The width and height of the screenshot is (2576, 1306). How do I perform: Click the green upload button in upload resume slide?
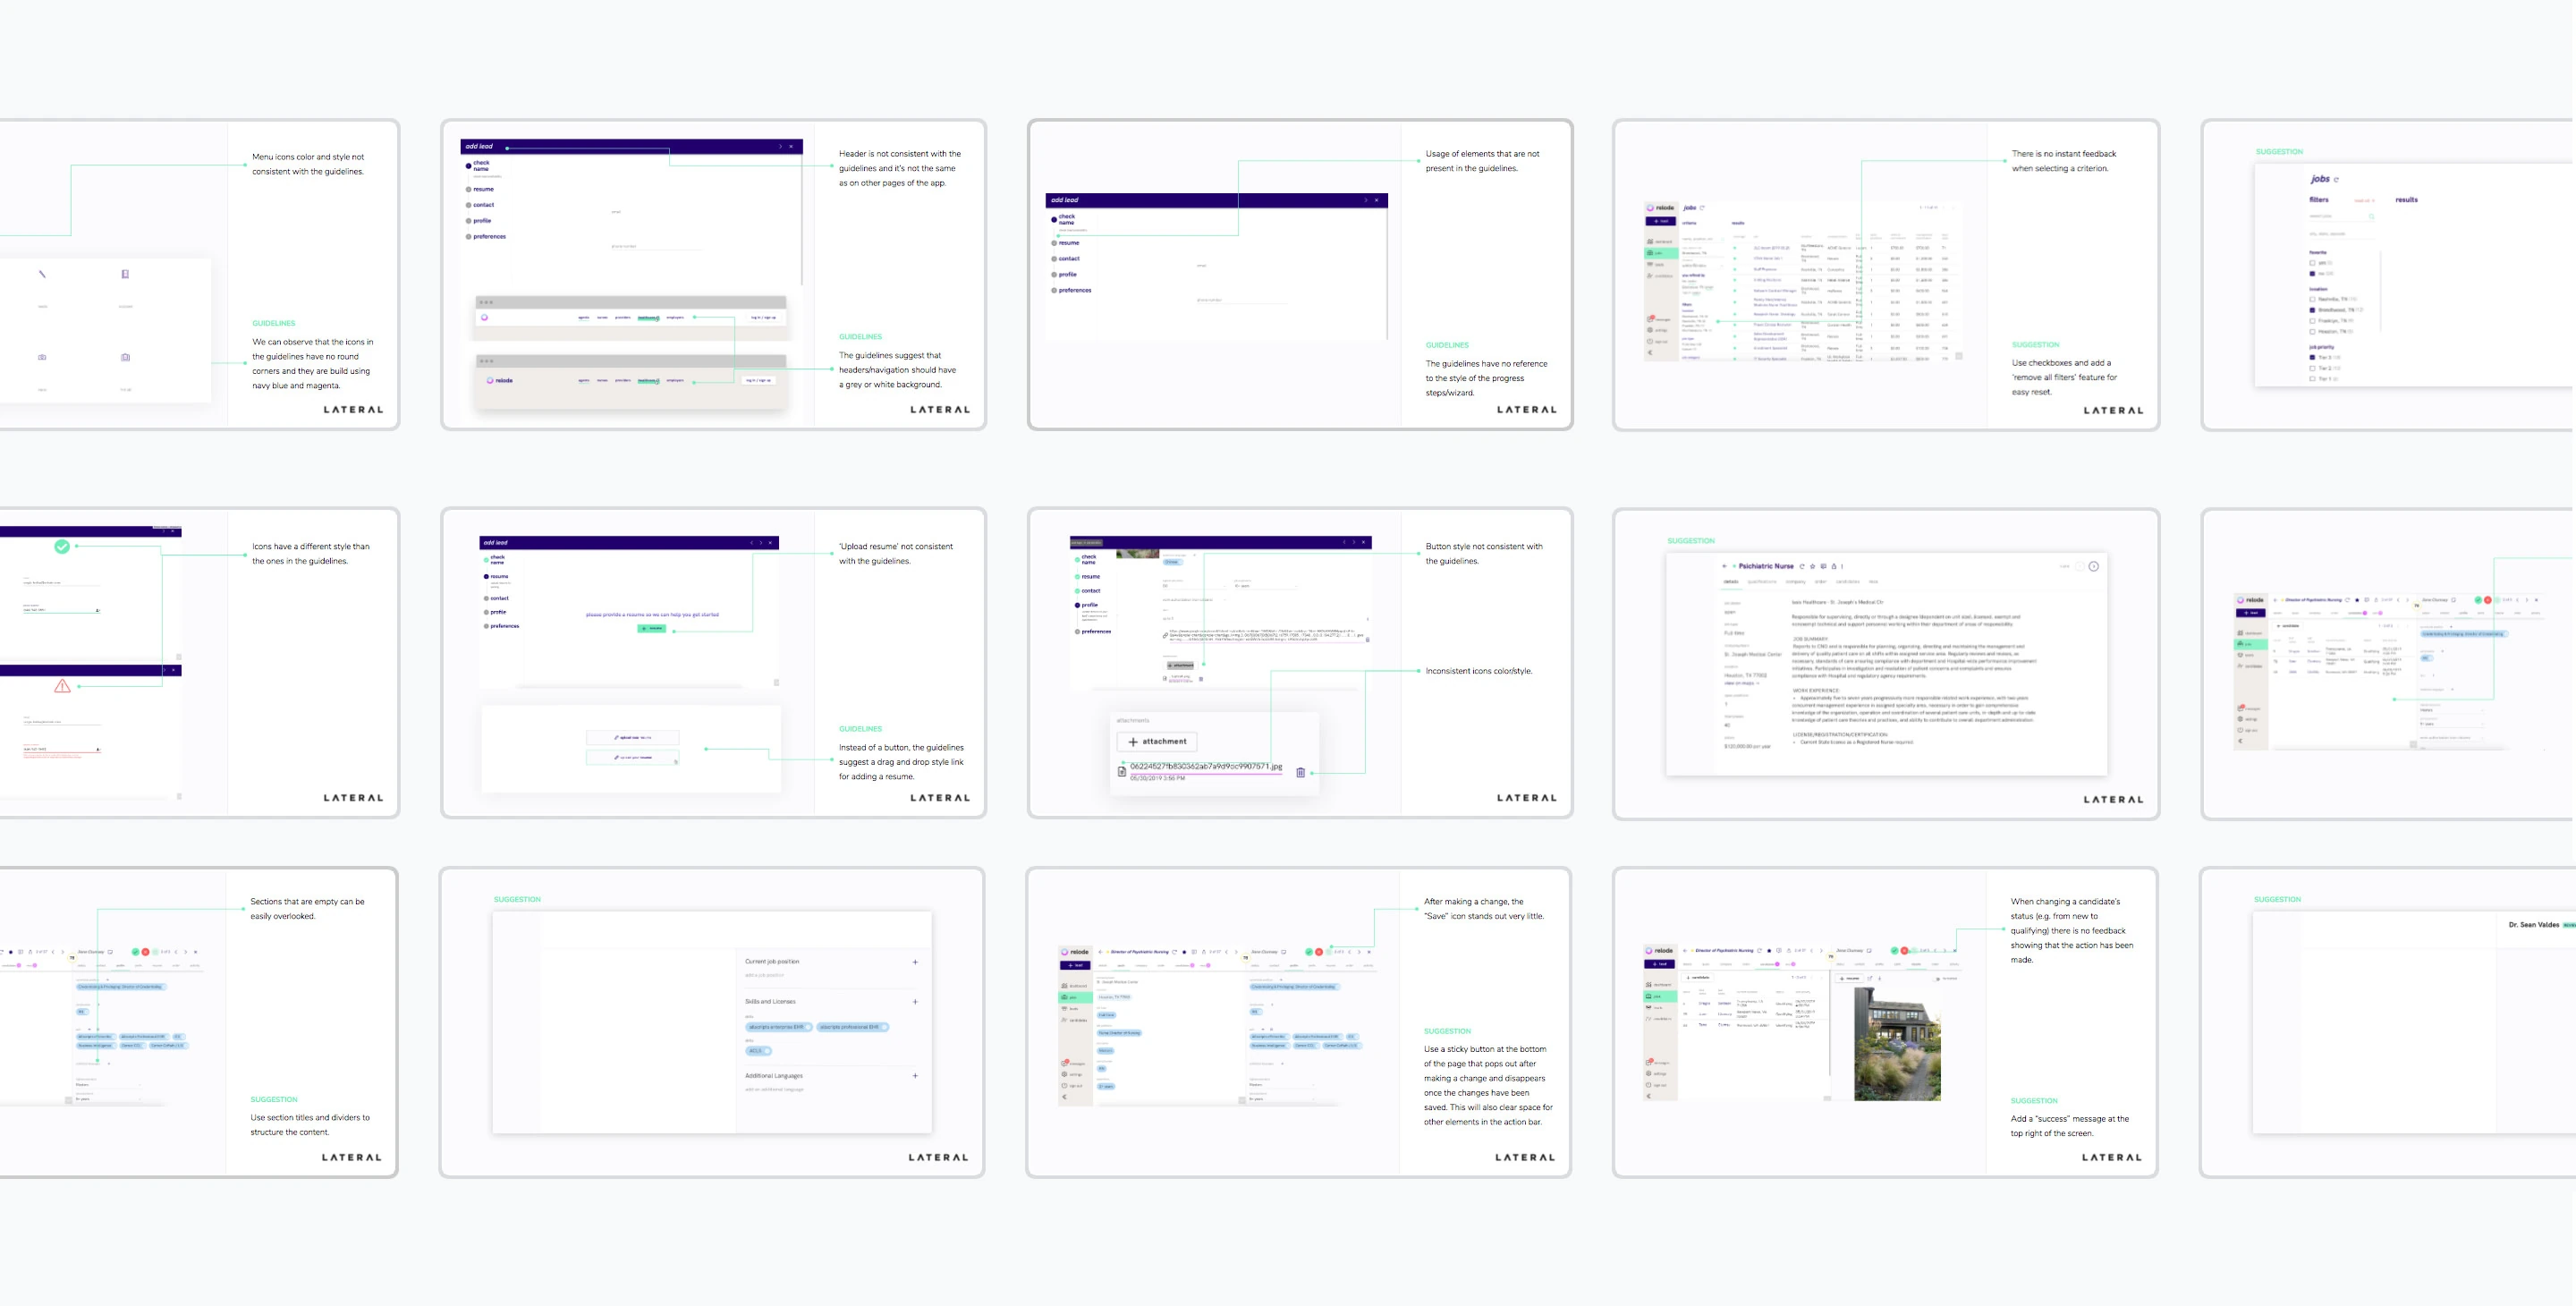click(652, 629)
